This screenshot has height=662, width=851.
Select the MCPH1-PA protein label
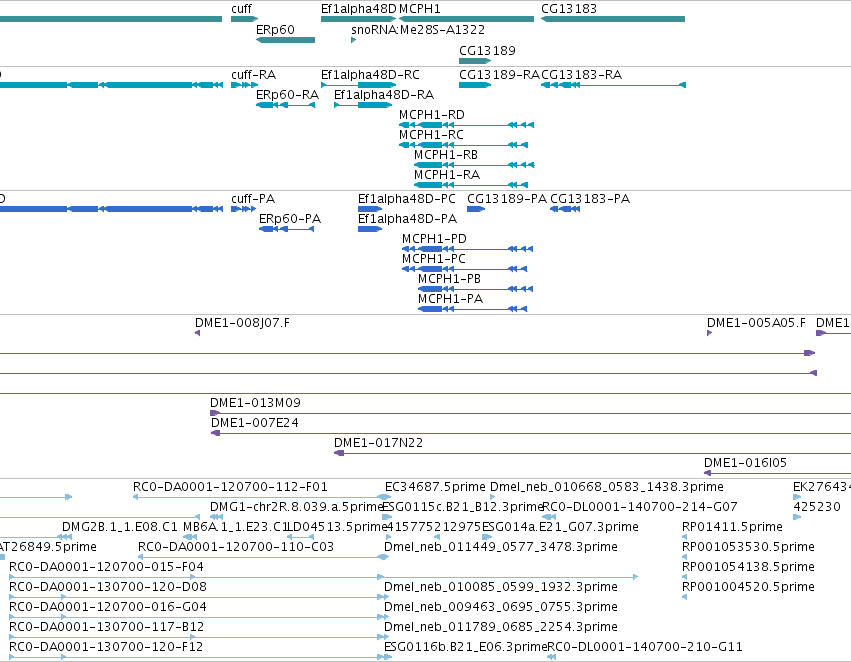click(x=450, y=300)
